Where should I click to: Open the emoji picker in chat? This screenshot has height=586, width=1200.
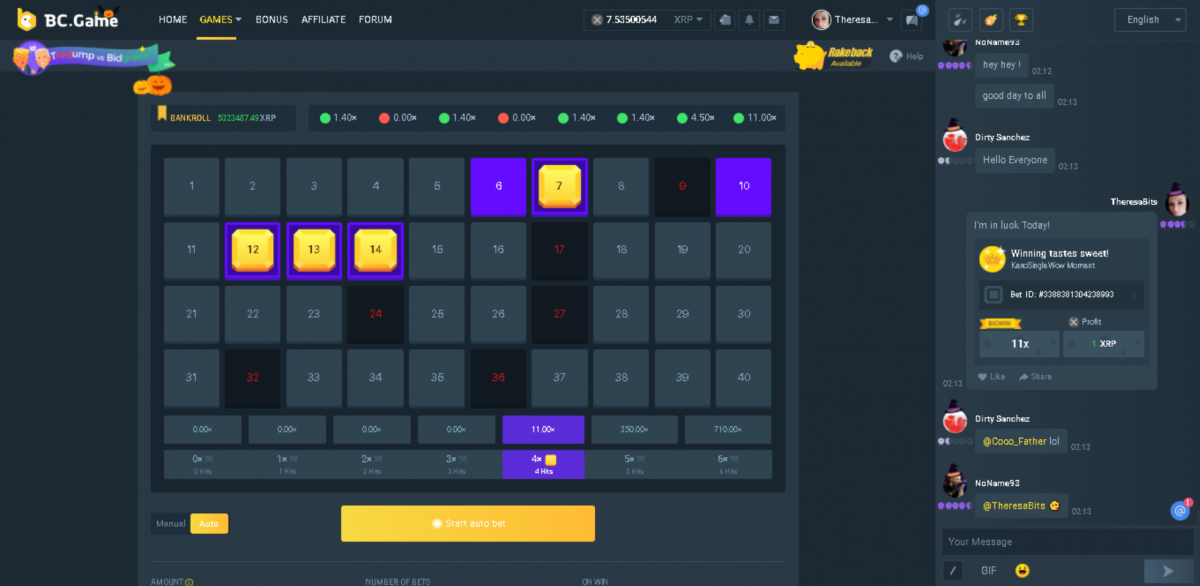pos(1022,570)
